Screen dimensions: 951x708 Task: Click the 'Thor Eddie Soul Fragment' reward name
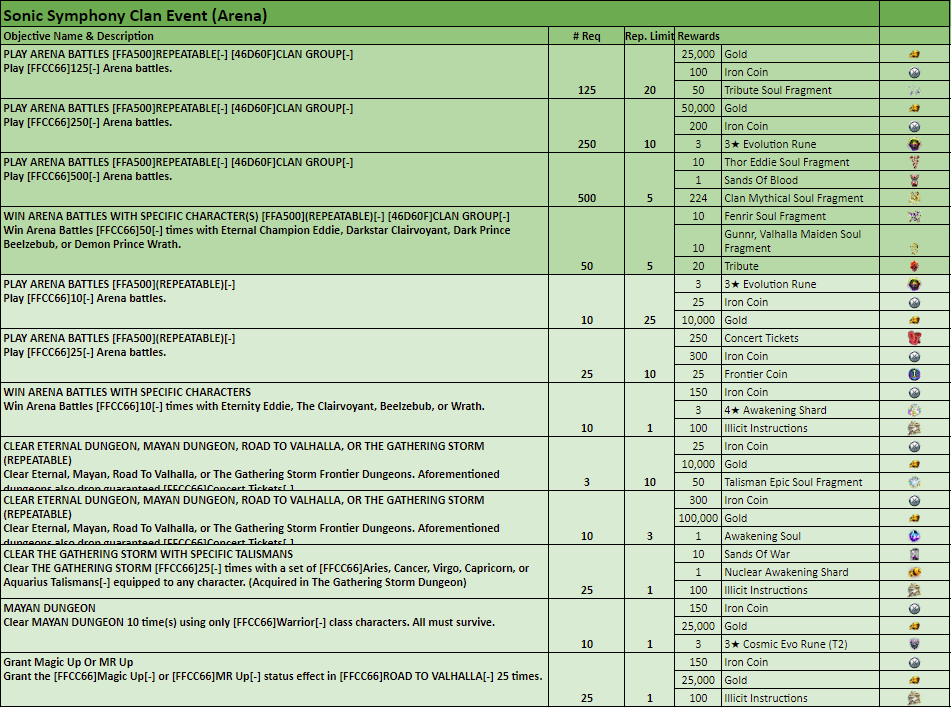click(x=786, y=162)
